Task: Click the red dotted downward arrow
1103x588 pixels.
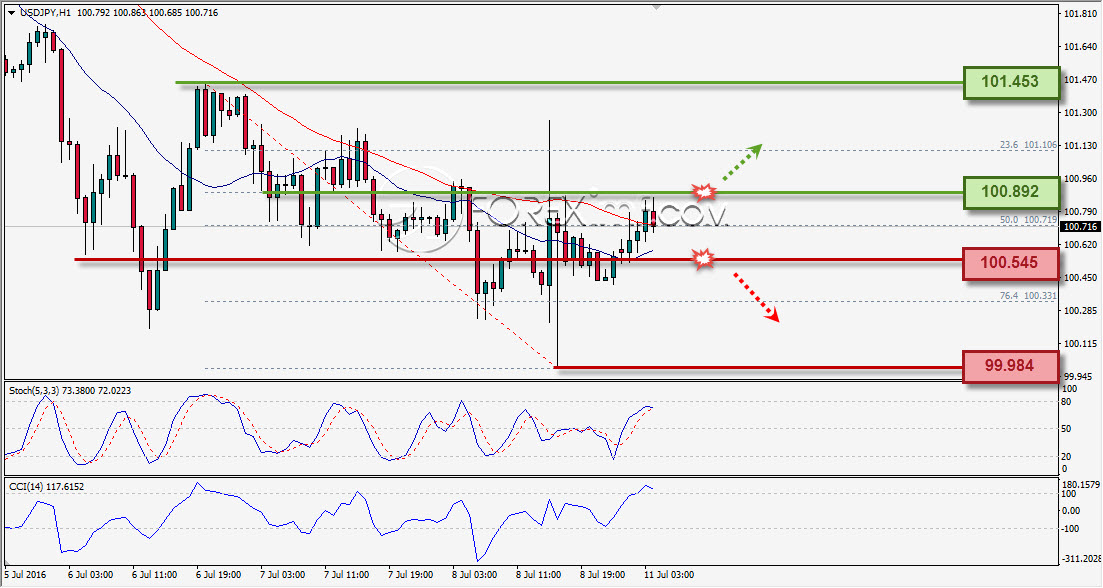Action: click(757, 297)
